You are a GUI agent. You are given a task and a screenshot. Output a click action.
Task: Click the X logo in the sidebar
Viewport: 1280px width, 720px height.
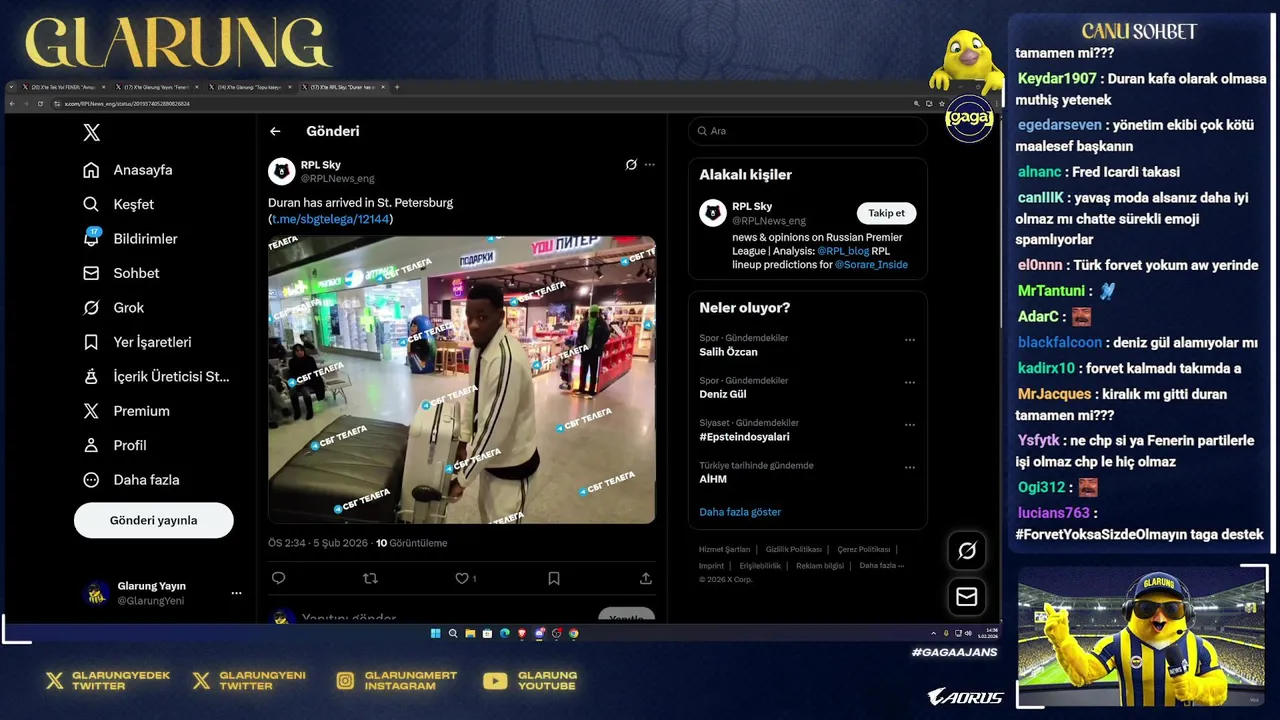(x=91, y=132)
